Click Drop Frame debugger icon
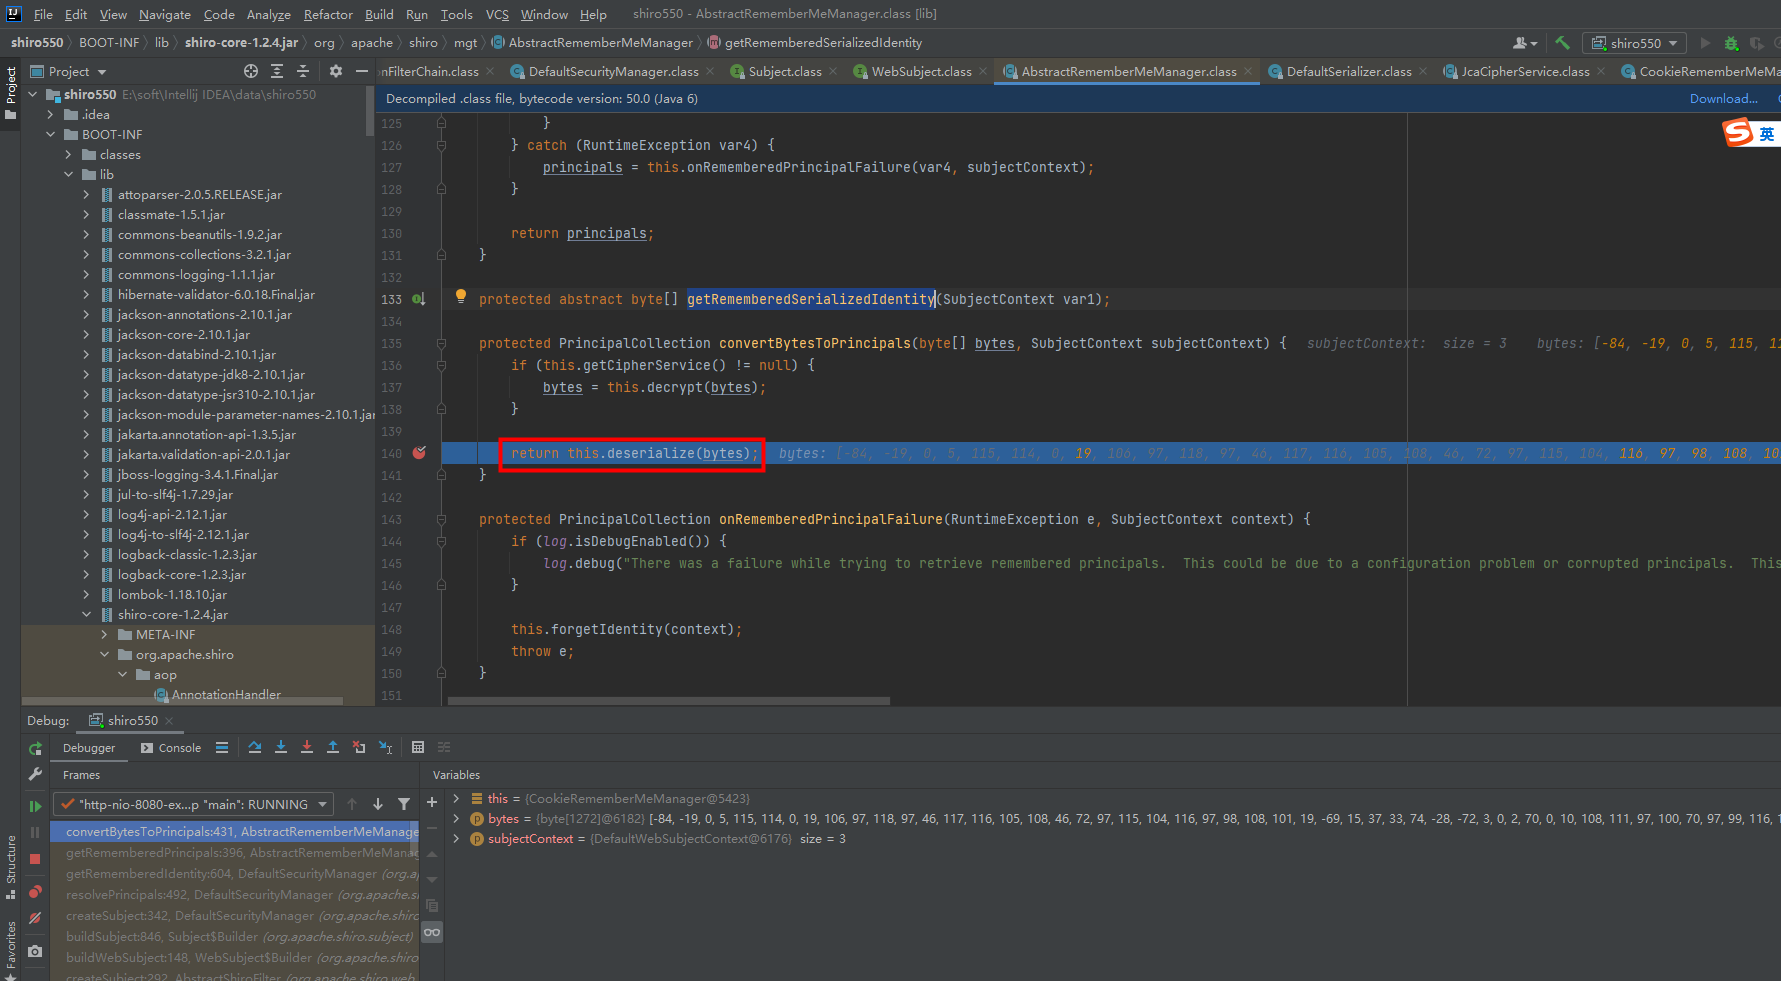 click(359, 747)
